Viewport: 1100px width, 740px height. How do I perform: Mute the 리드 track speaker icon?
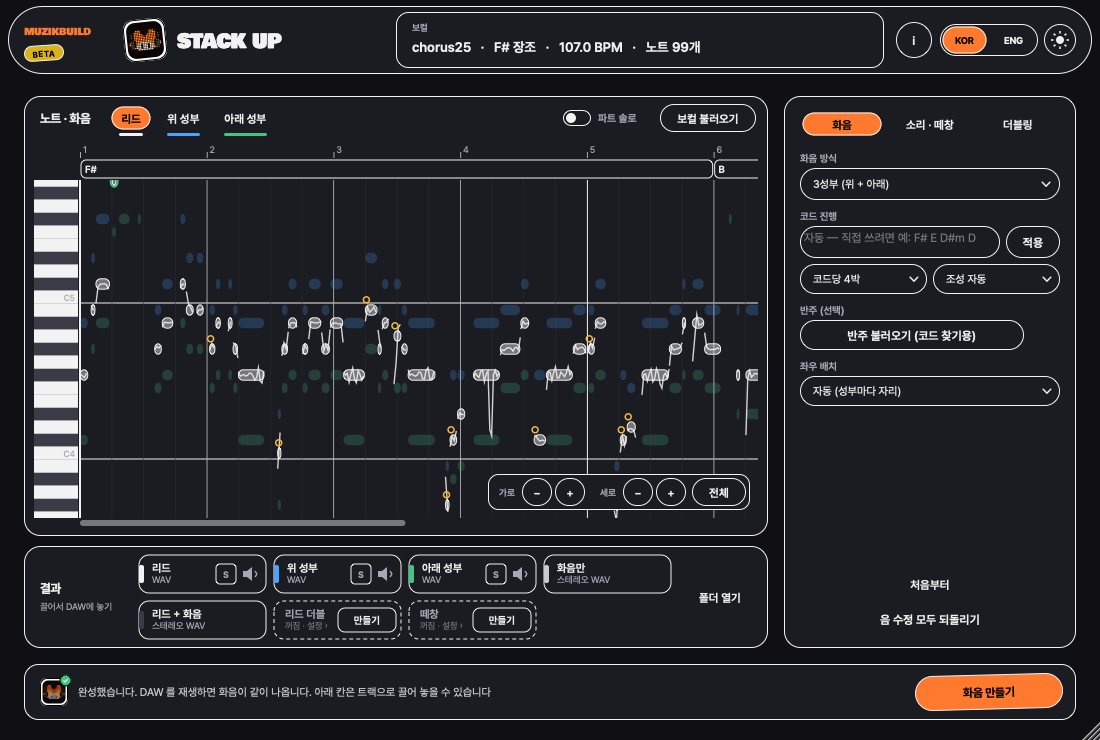tap(250, 574)
